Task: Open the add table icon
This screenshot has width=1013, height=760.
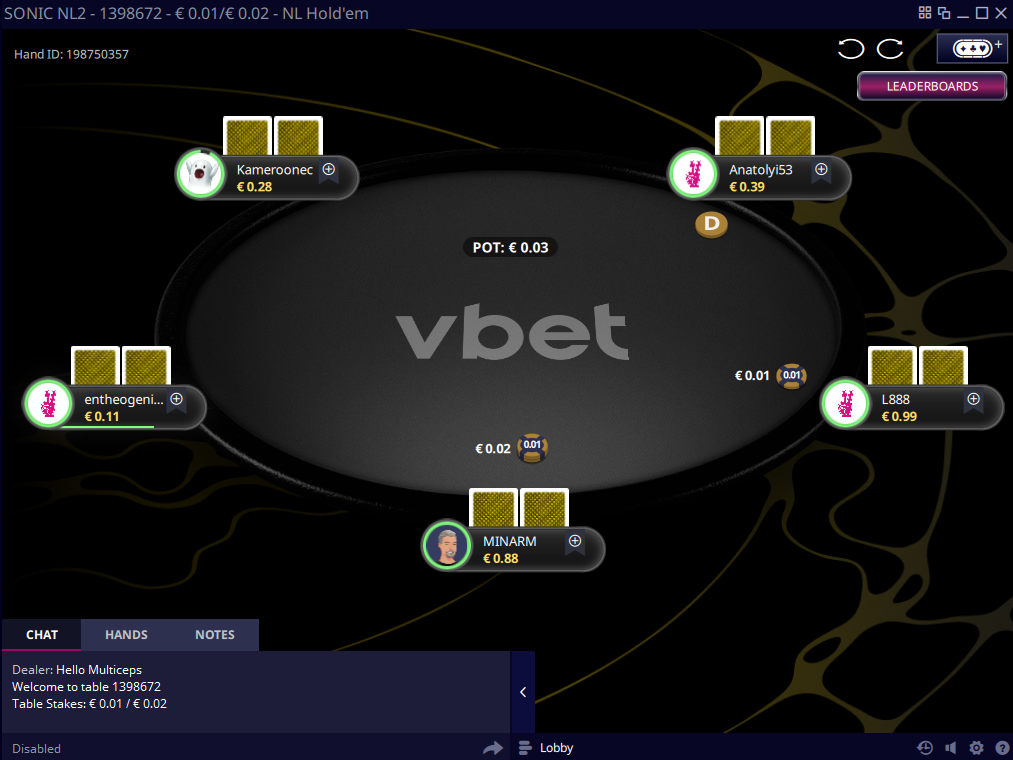Action: tap(972, 48)
